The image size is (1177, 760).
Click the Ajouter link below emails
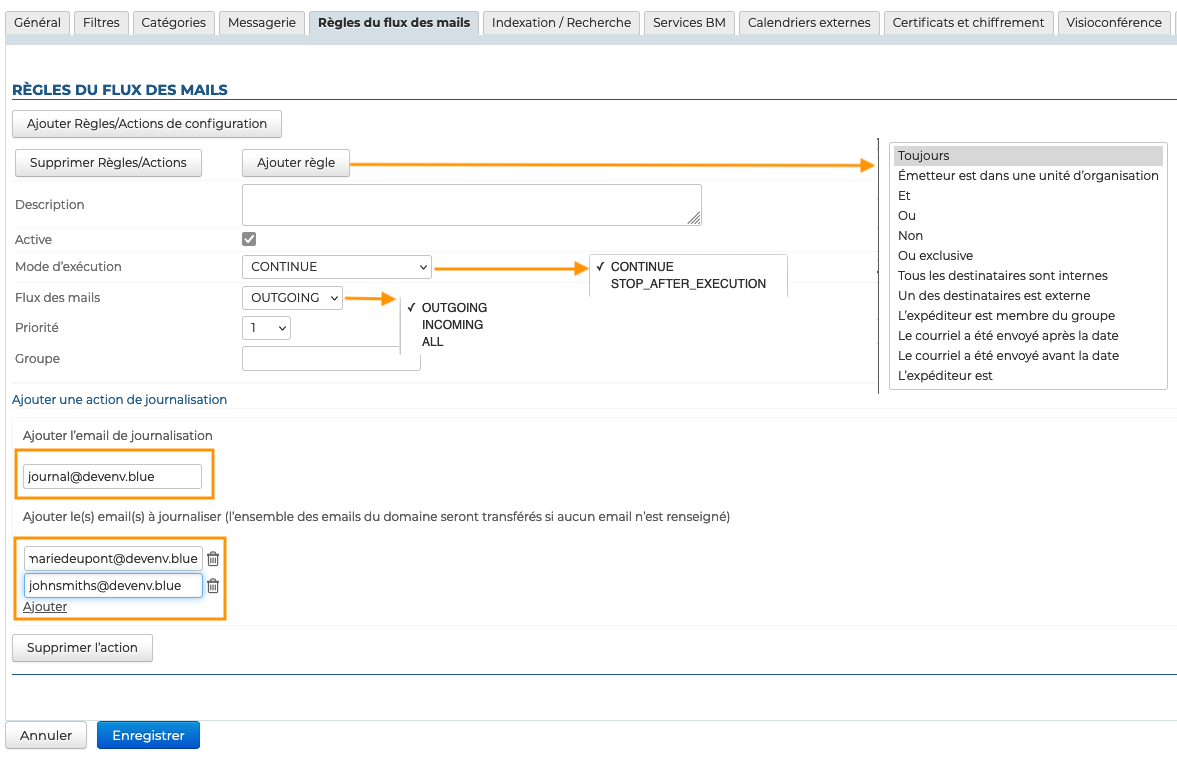coord(45,607)
